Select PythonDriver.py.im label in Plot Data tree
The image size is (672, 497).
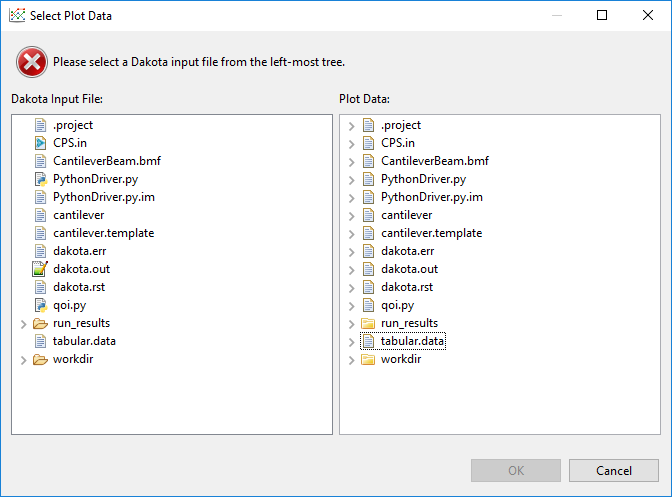point(432,197)
